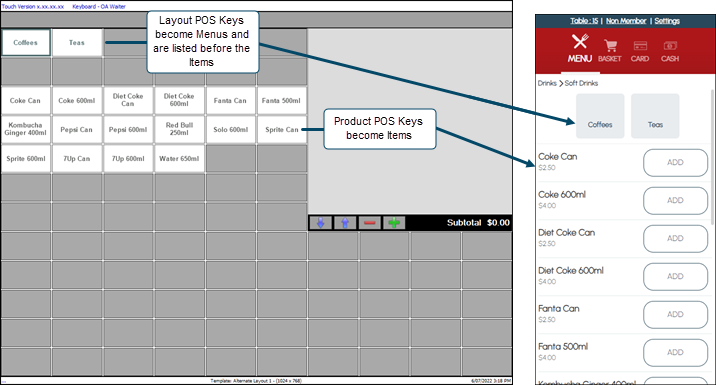Viewport: 716px width, 385px height.
Task: Click the red minus icon
Action: [x=370, y=223]
